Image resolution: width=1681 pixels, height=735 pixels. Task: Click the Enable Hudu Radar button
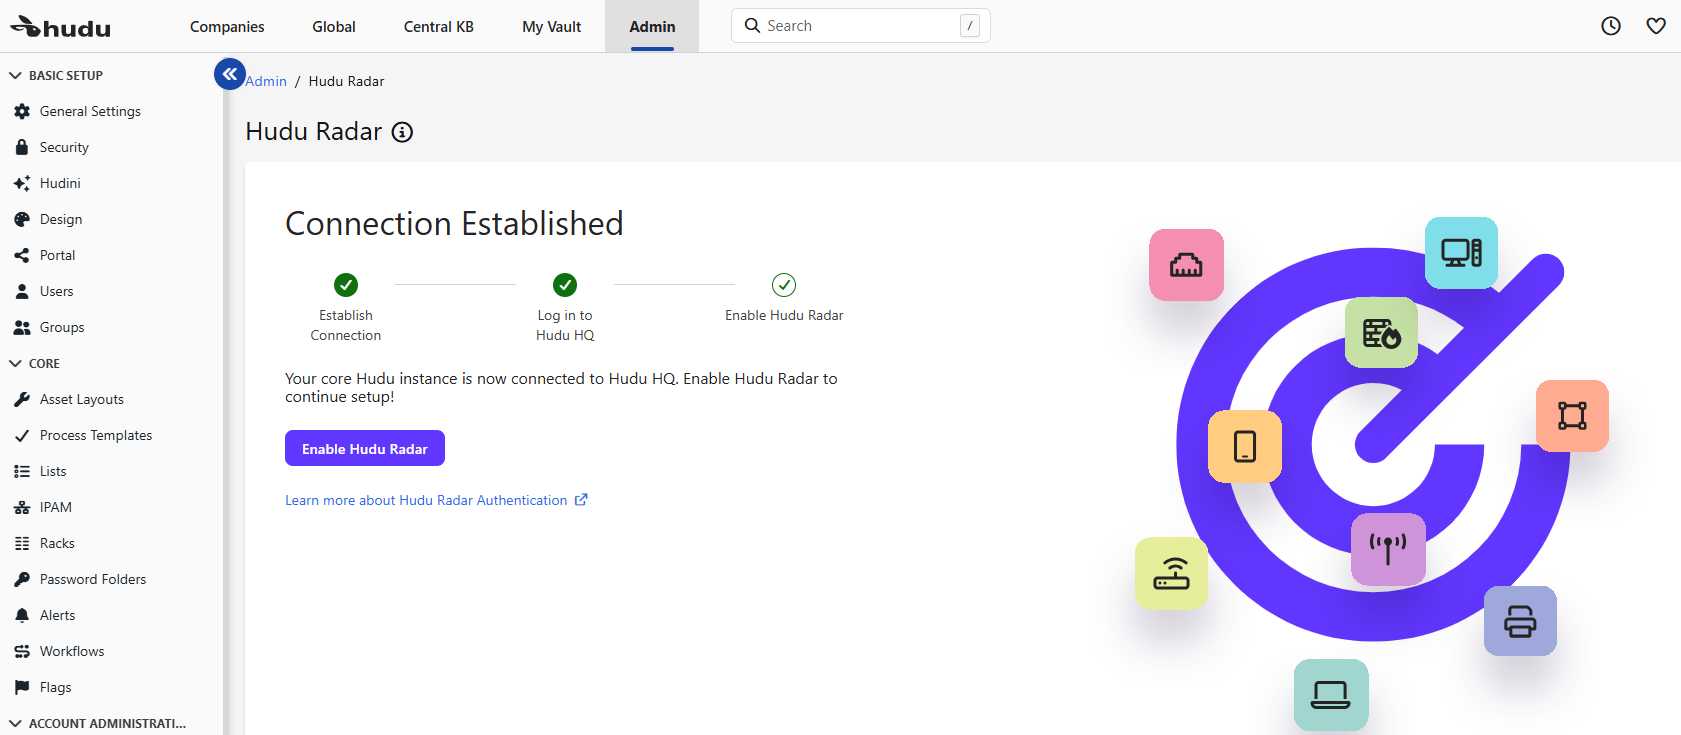coord(365,448)
